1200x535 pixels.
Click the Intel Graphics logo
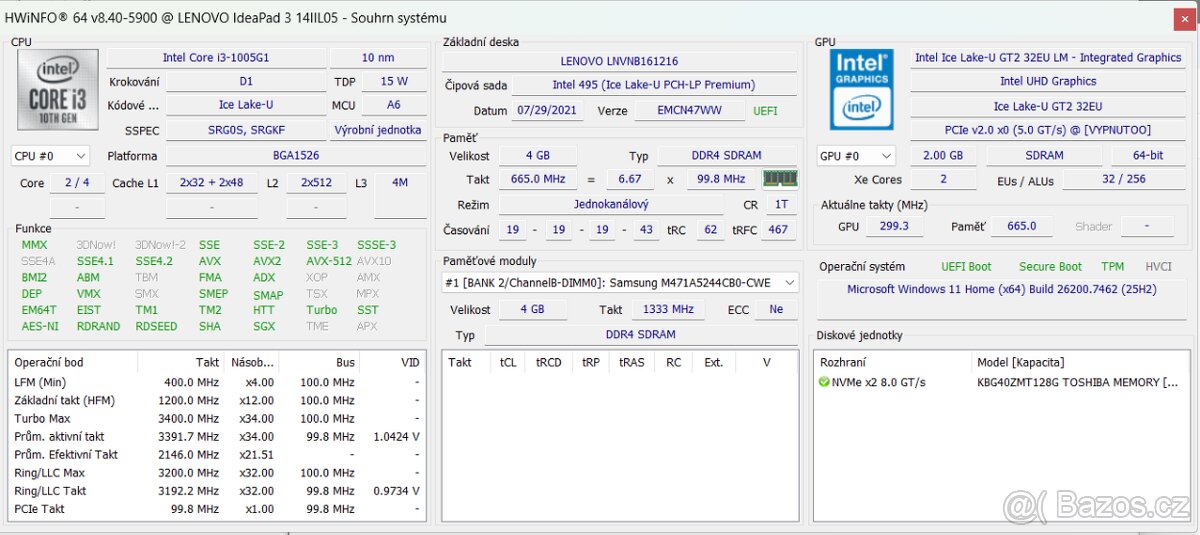point(861,89)
